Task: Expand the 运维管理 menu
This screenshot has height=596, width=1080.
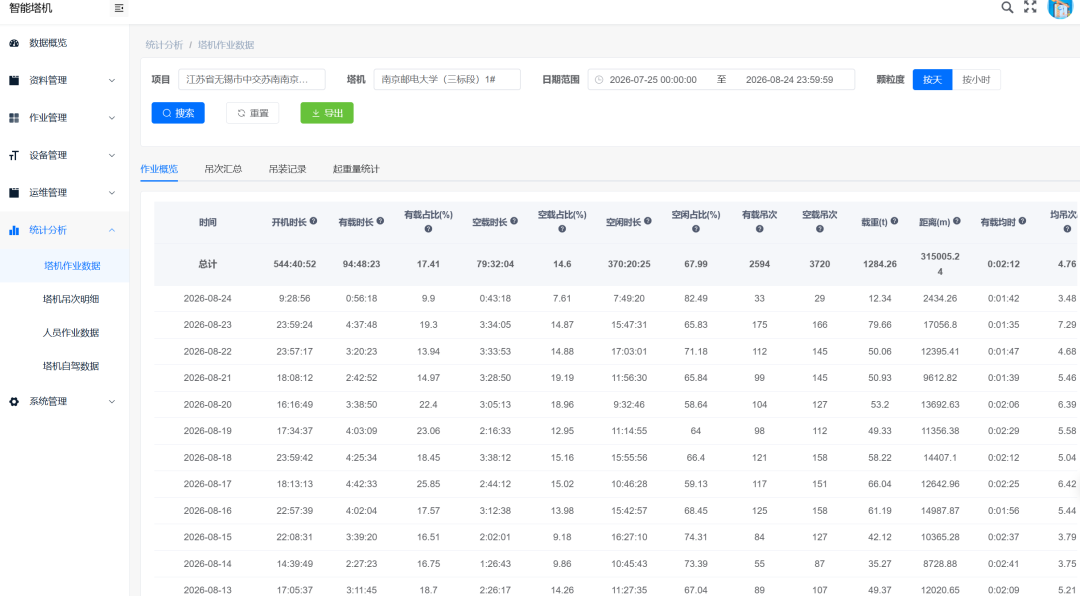Action: pos(112,193)
